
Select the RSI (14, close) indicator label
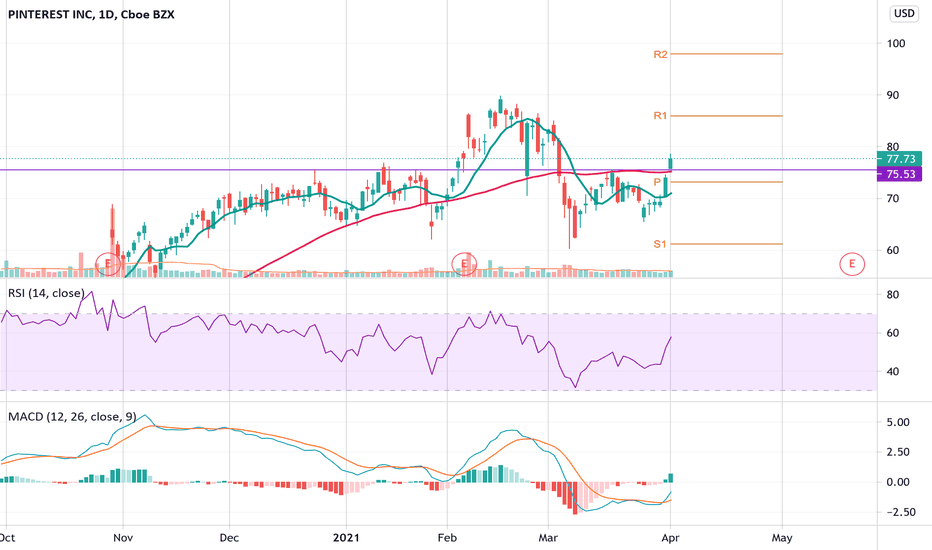click(46, 293)
